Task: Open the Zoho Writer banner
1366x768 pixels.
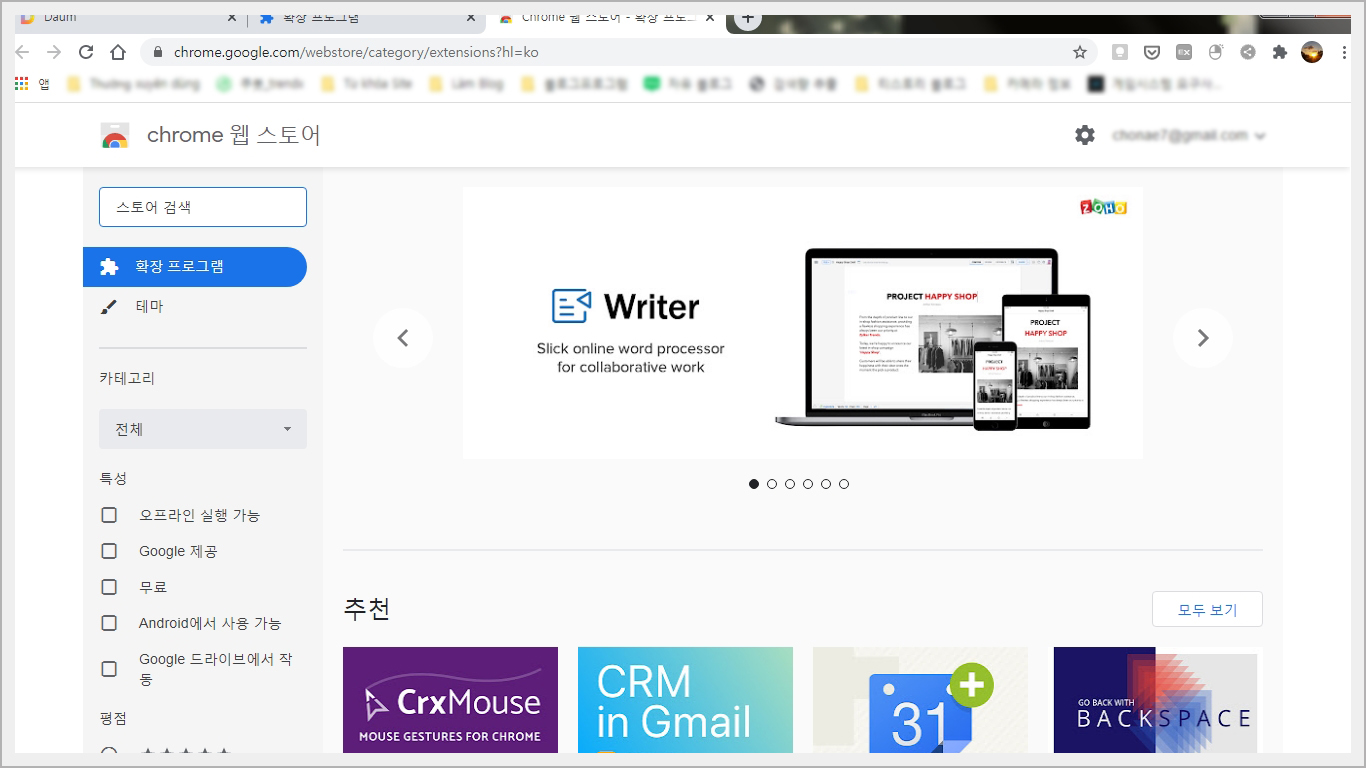Action: [802, 322]
